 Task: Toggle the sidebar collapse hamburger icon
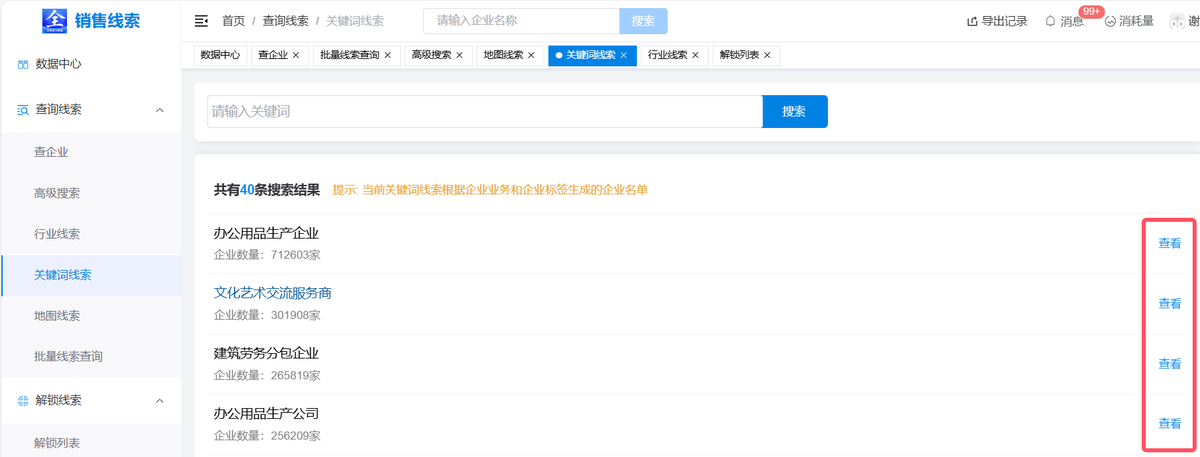[x=201, y=21]
